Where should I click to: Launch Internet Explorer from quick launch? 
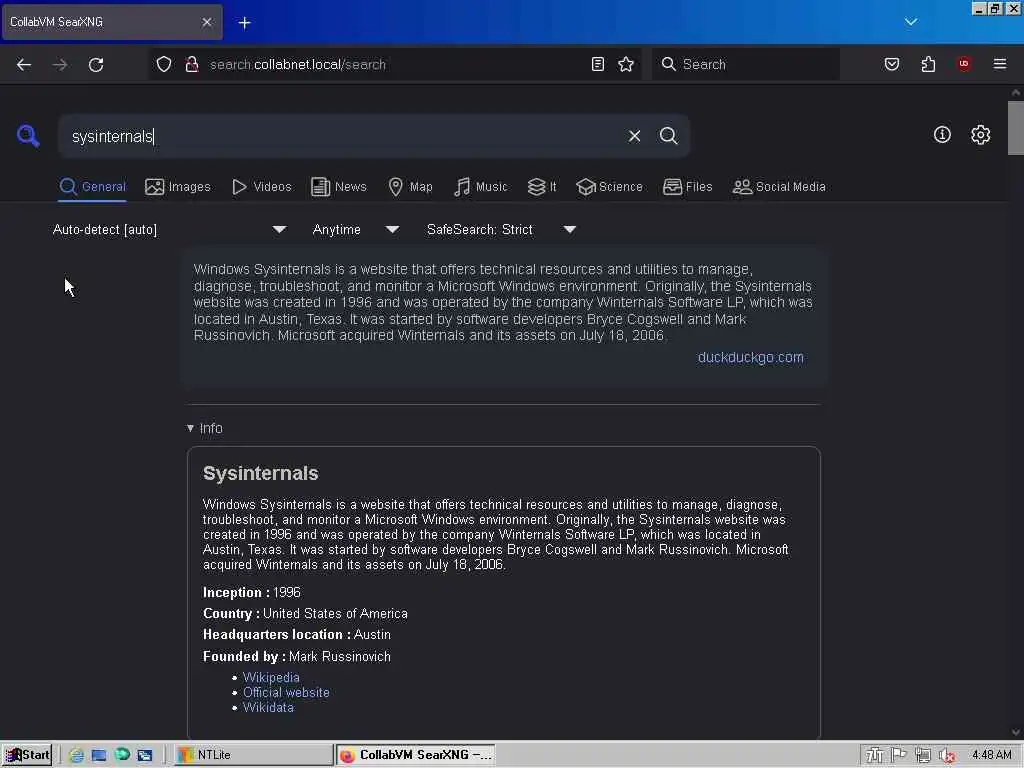pos(76,755)
